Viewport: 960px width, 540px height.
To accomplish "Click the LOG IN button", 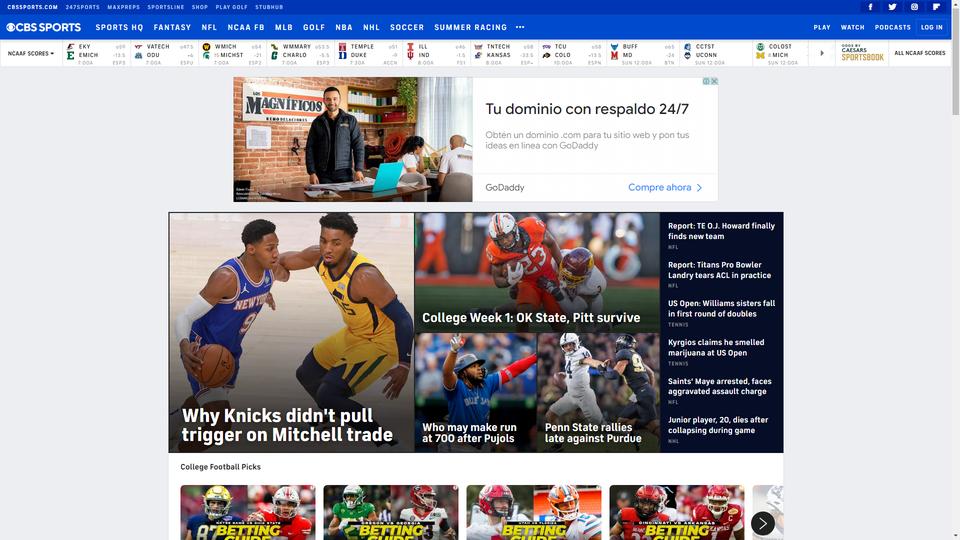I will pyautogui.click(x=931, y=28).
